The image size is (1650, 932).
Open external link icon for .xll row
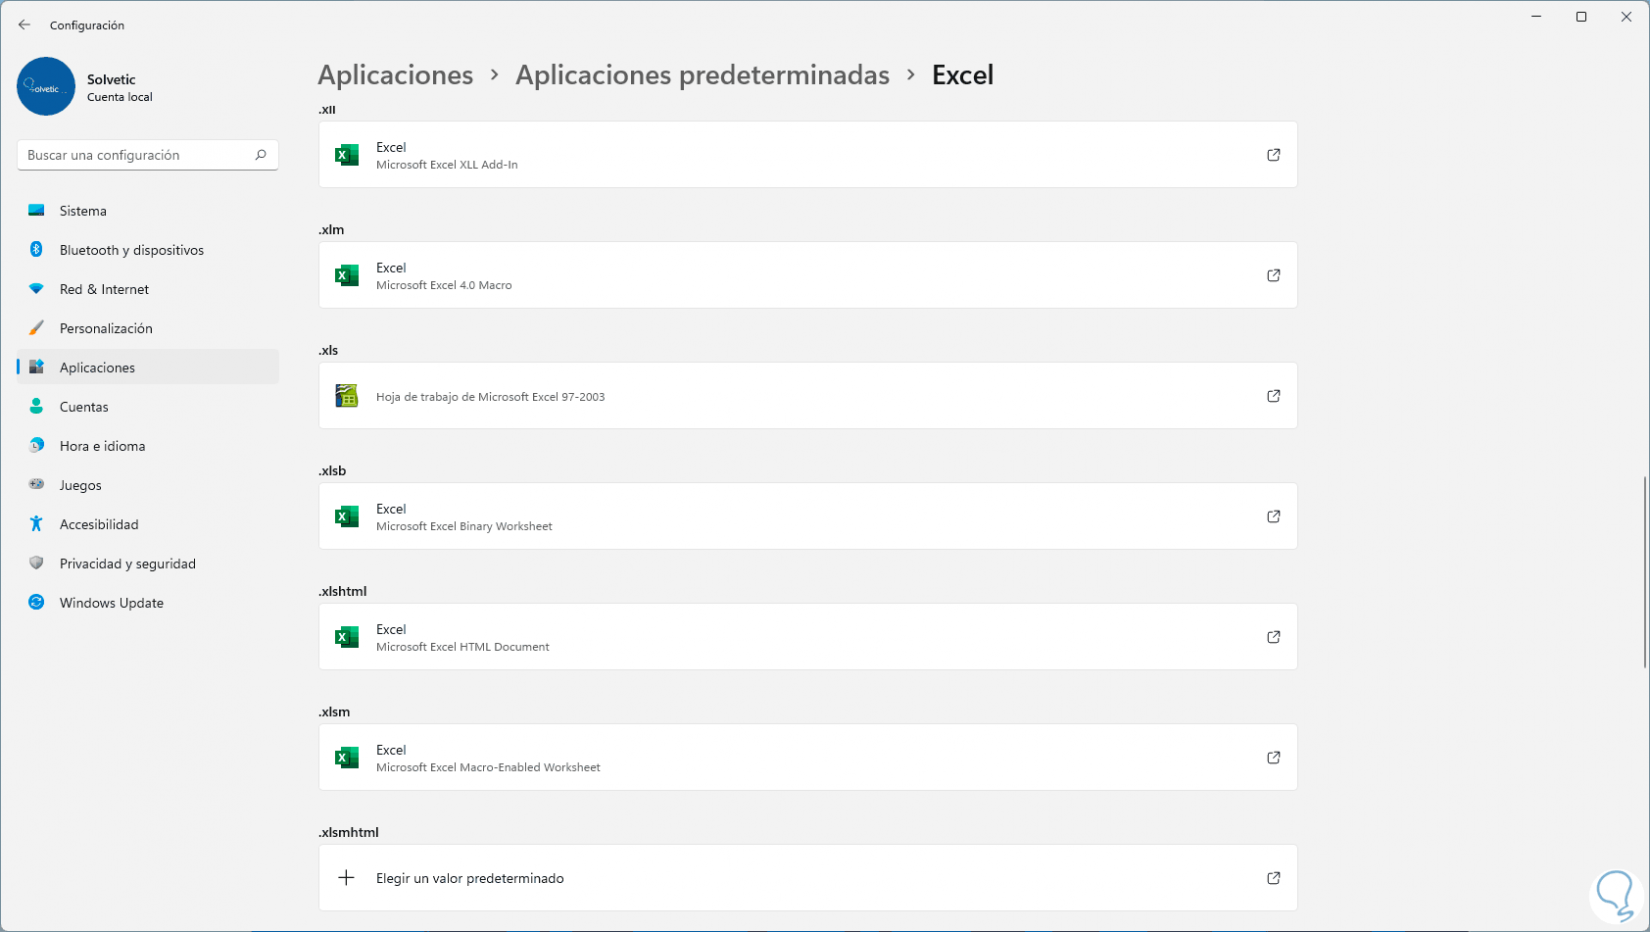point(1273,155)
